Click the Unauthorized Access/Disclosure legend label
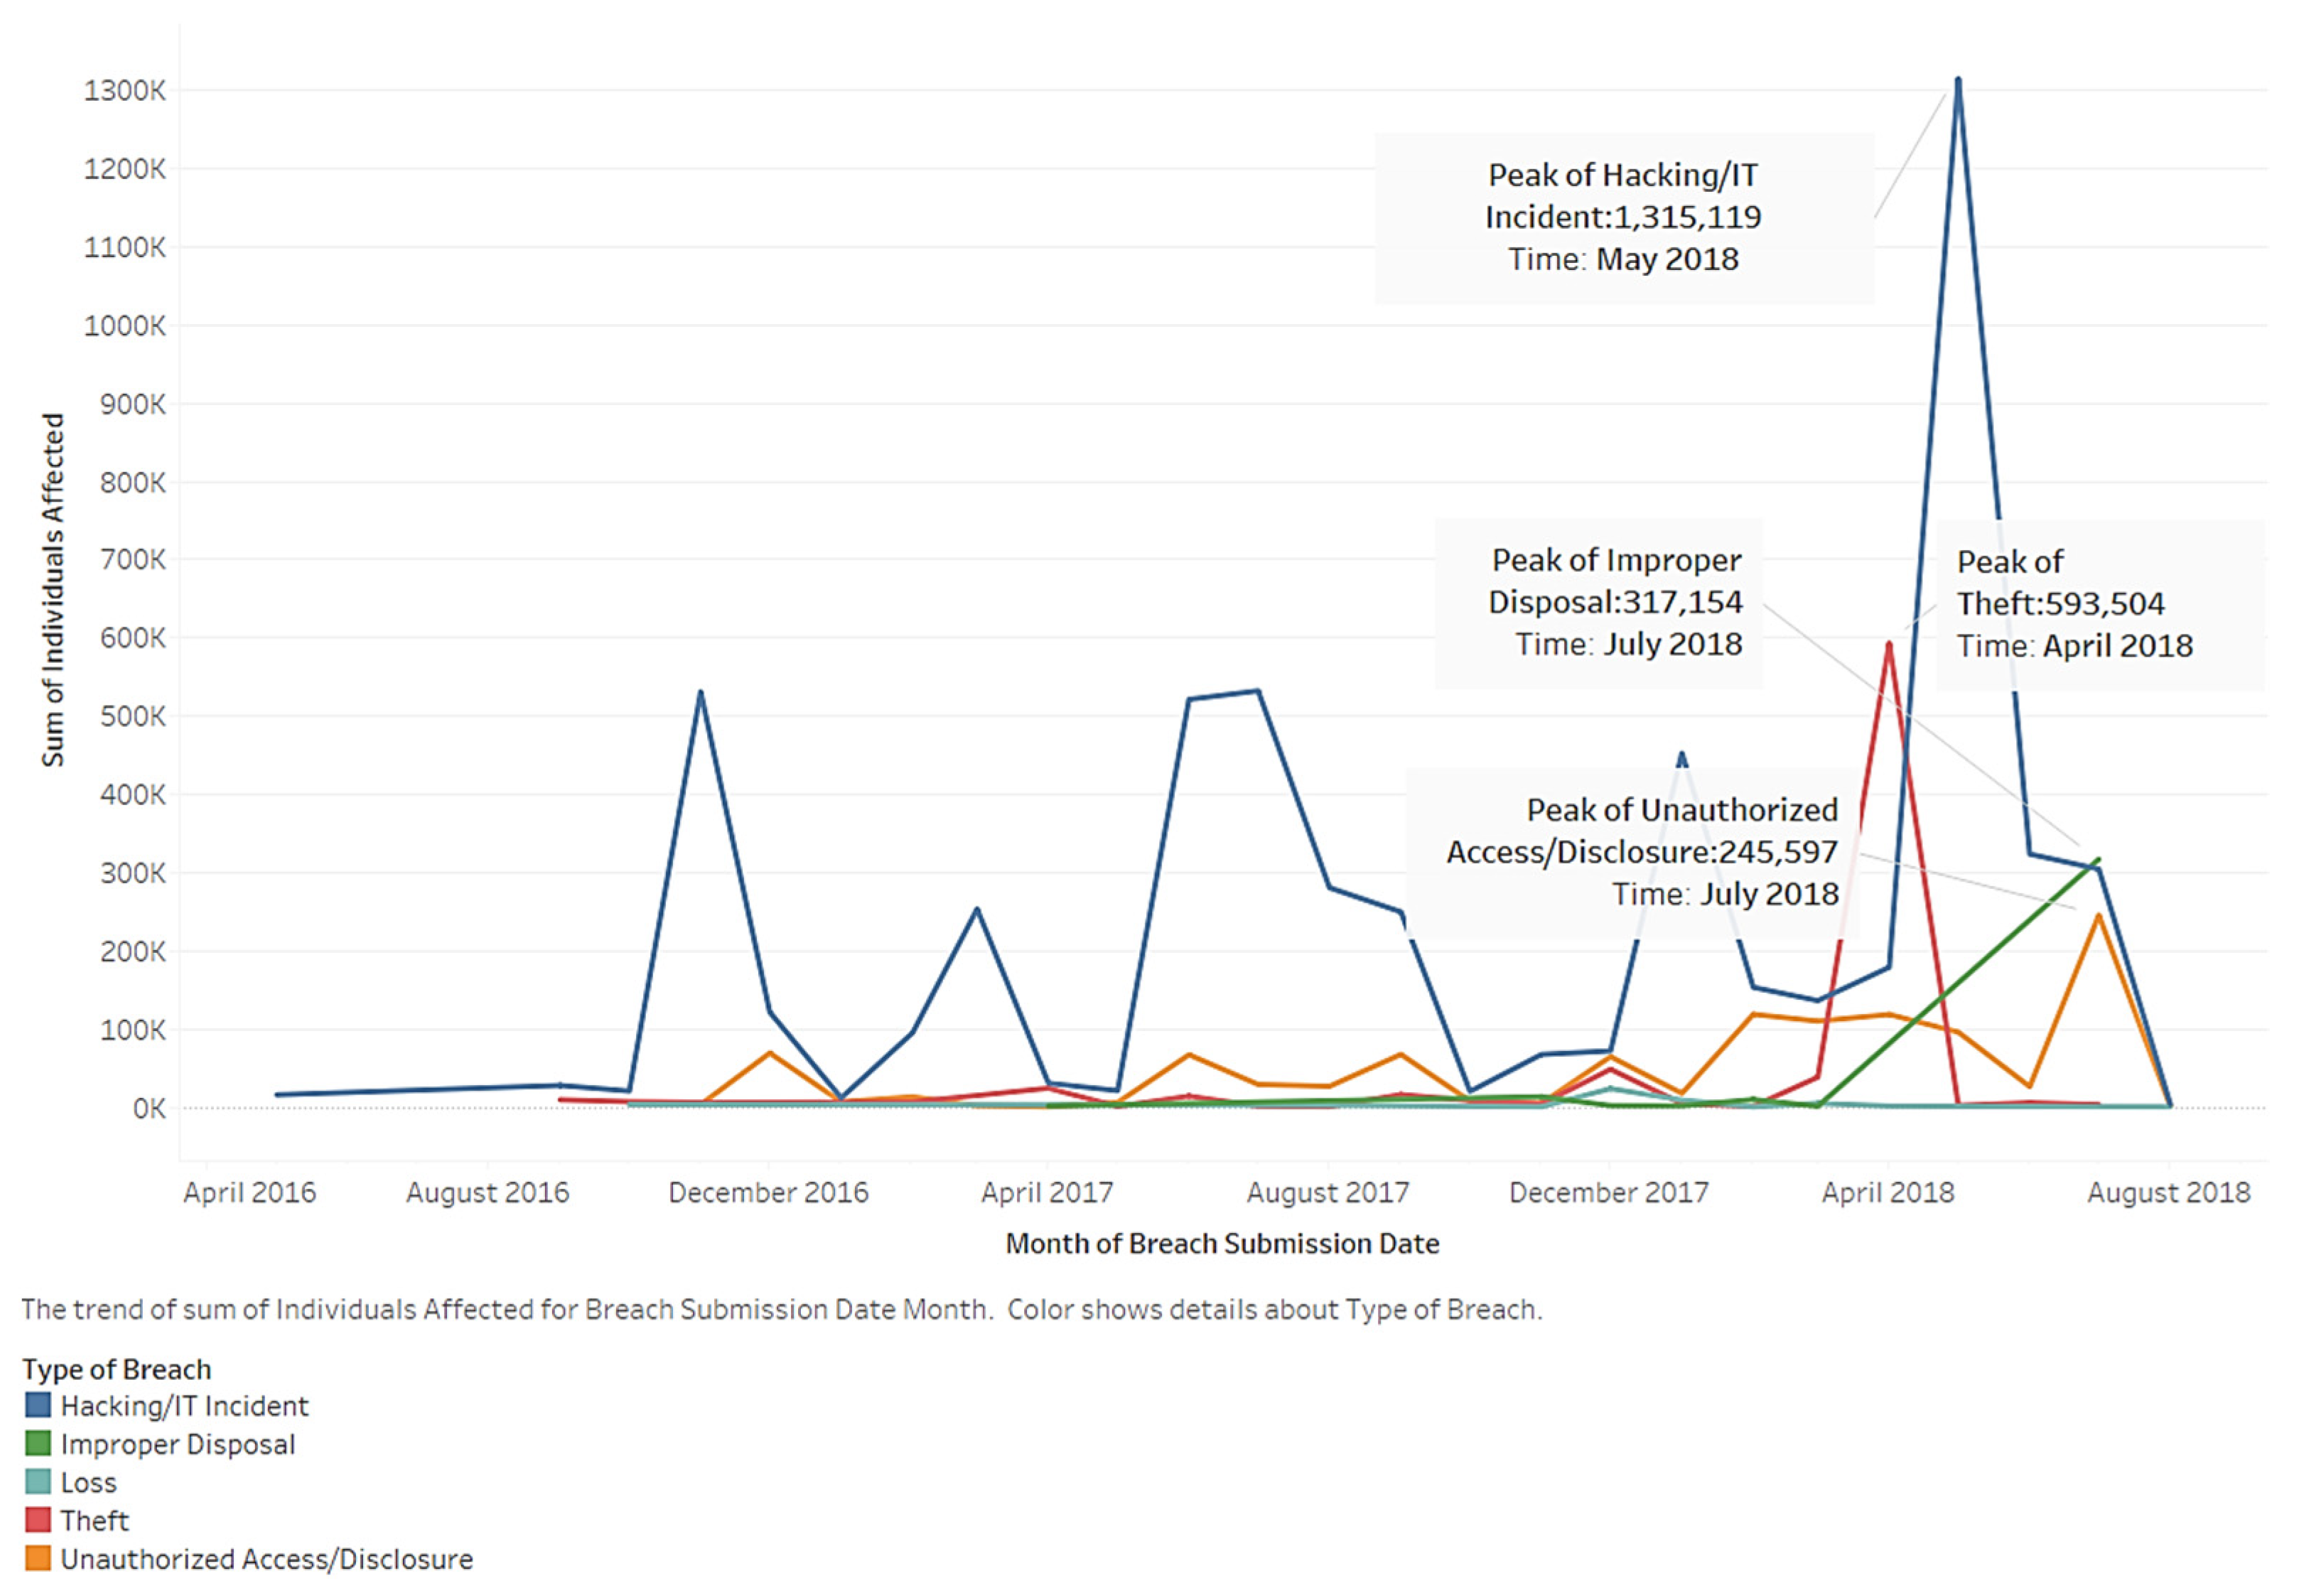This screenshot has width=2321, height=1596. [x=266, y=1559]
